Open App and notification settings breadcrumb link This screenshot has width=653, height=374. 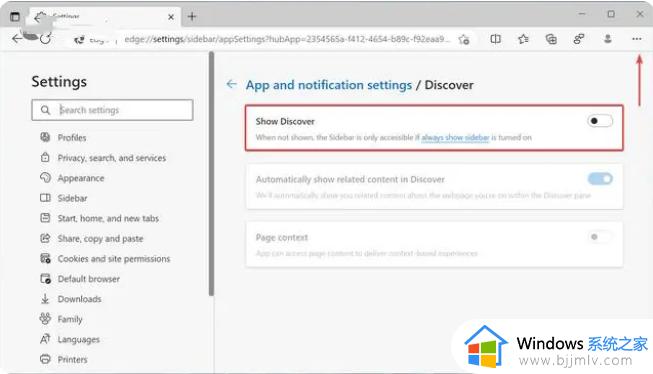(329, 85)
